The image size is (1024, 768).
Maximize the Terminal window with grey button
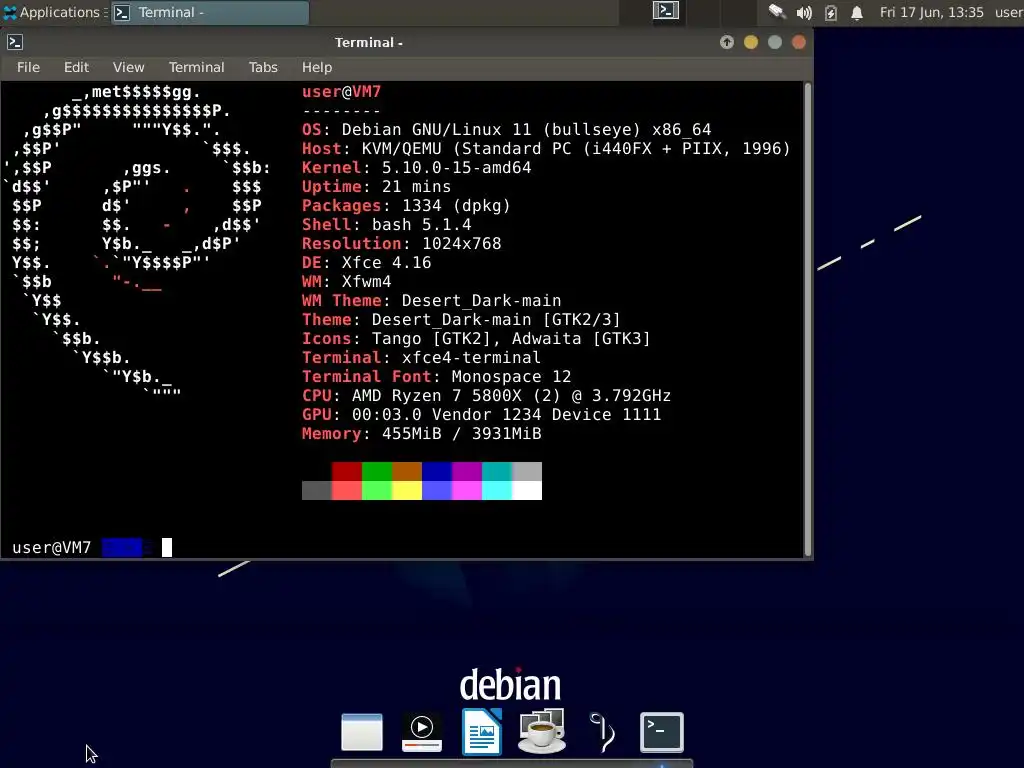pyautogui.click(x=775, y=42)
